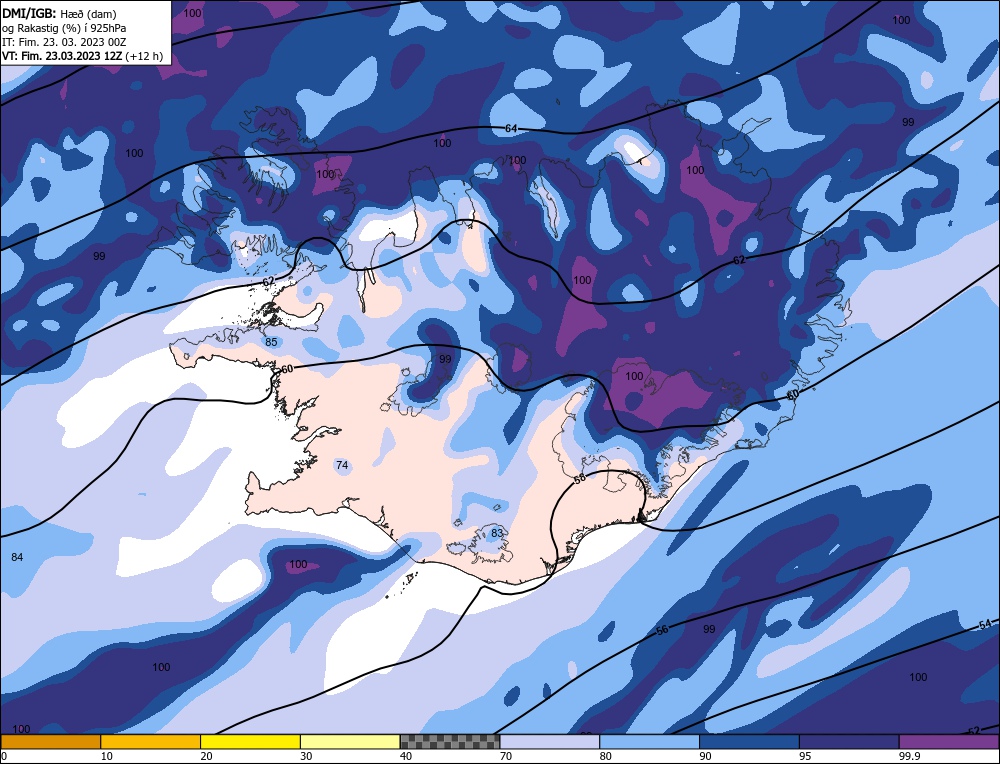
Task: Click the '(+12 h)' forecast offset text
Action: point(144,56)
